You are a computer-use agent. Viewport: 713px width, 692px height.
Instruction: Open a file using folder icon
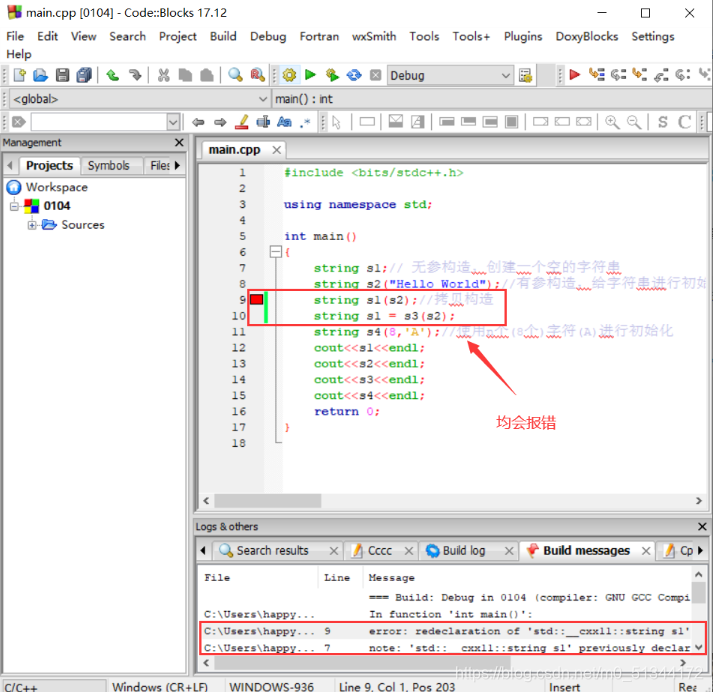(40, 75)
